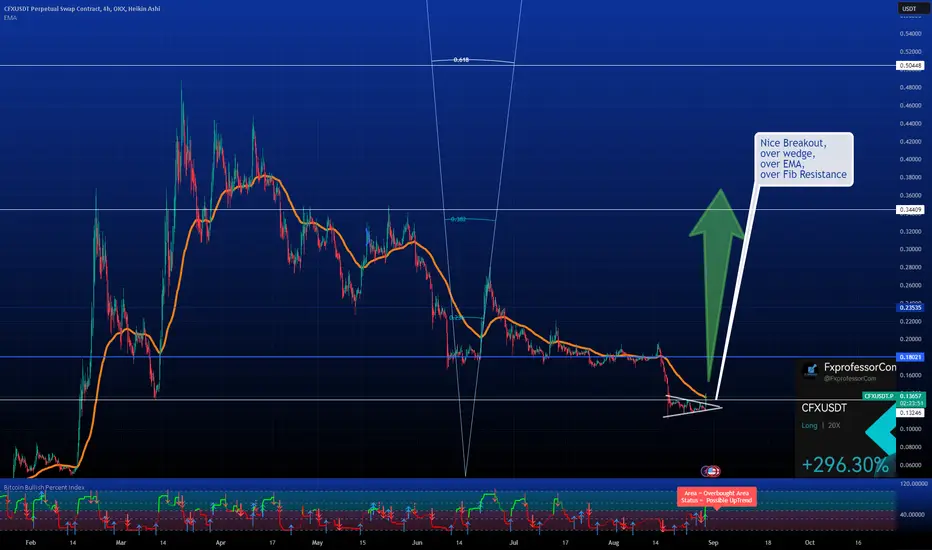This screenshot has height=550, width=932.
Task: Click the Long position label
Action: 809,425
